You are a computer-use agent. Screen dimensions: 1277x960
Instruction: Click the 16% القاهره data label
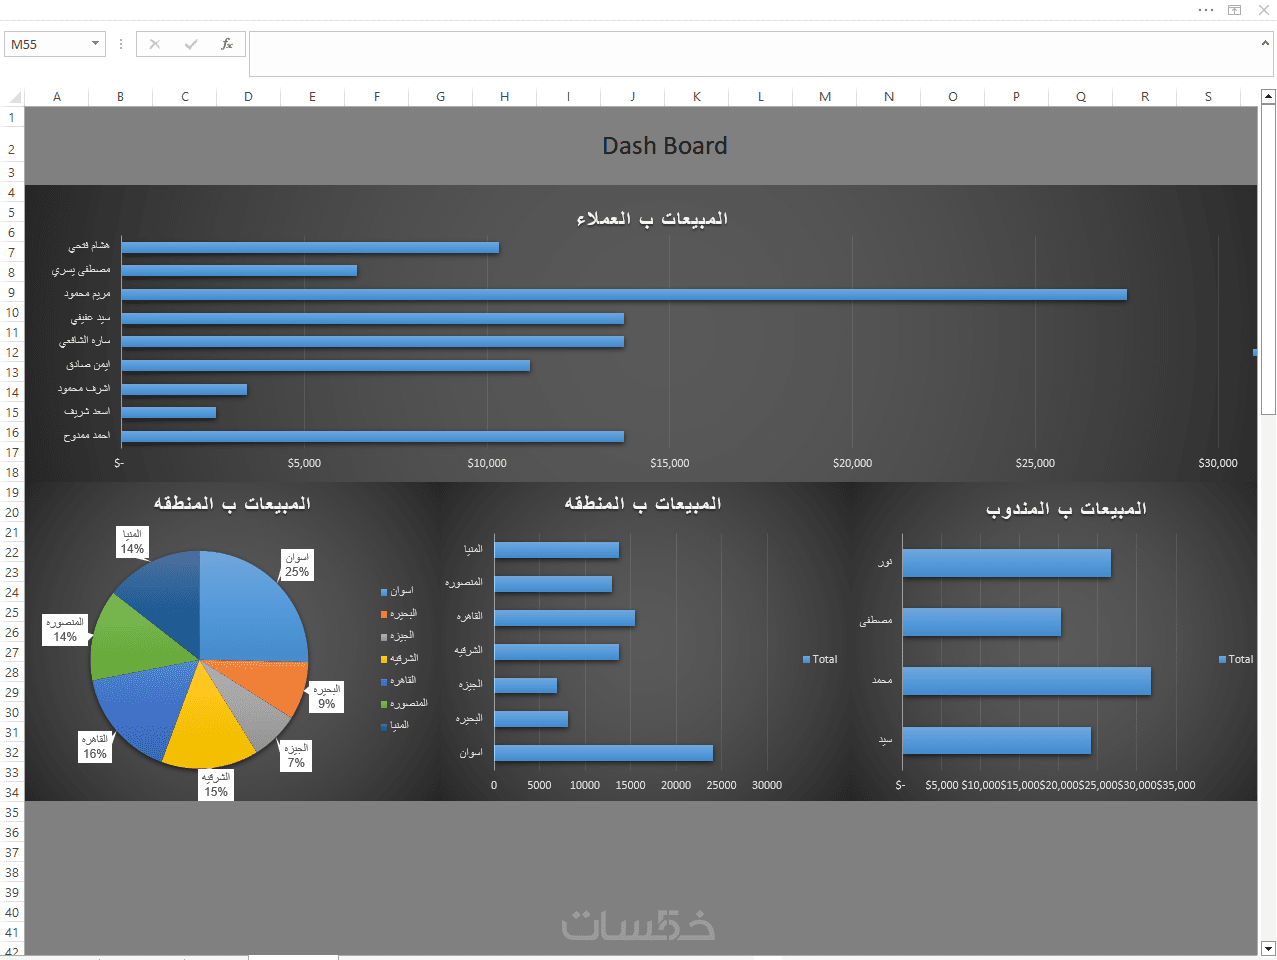tap(95, 746)
